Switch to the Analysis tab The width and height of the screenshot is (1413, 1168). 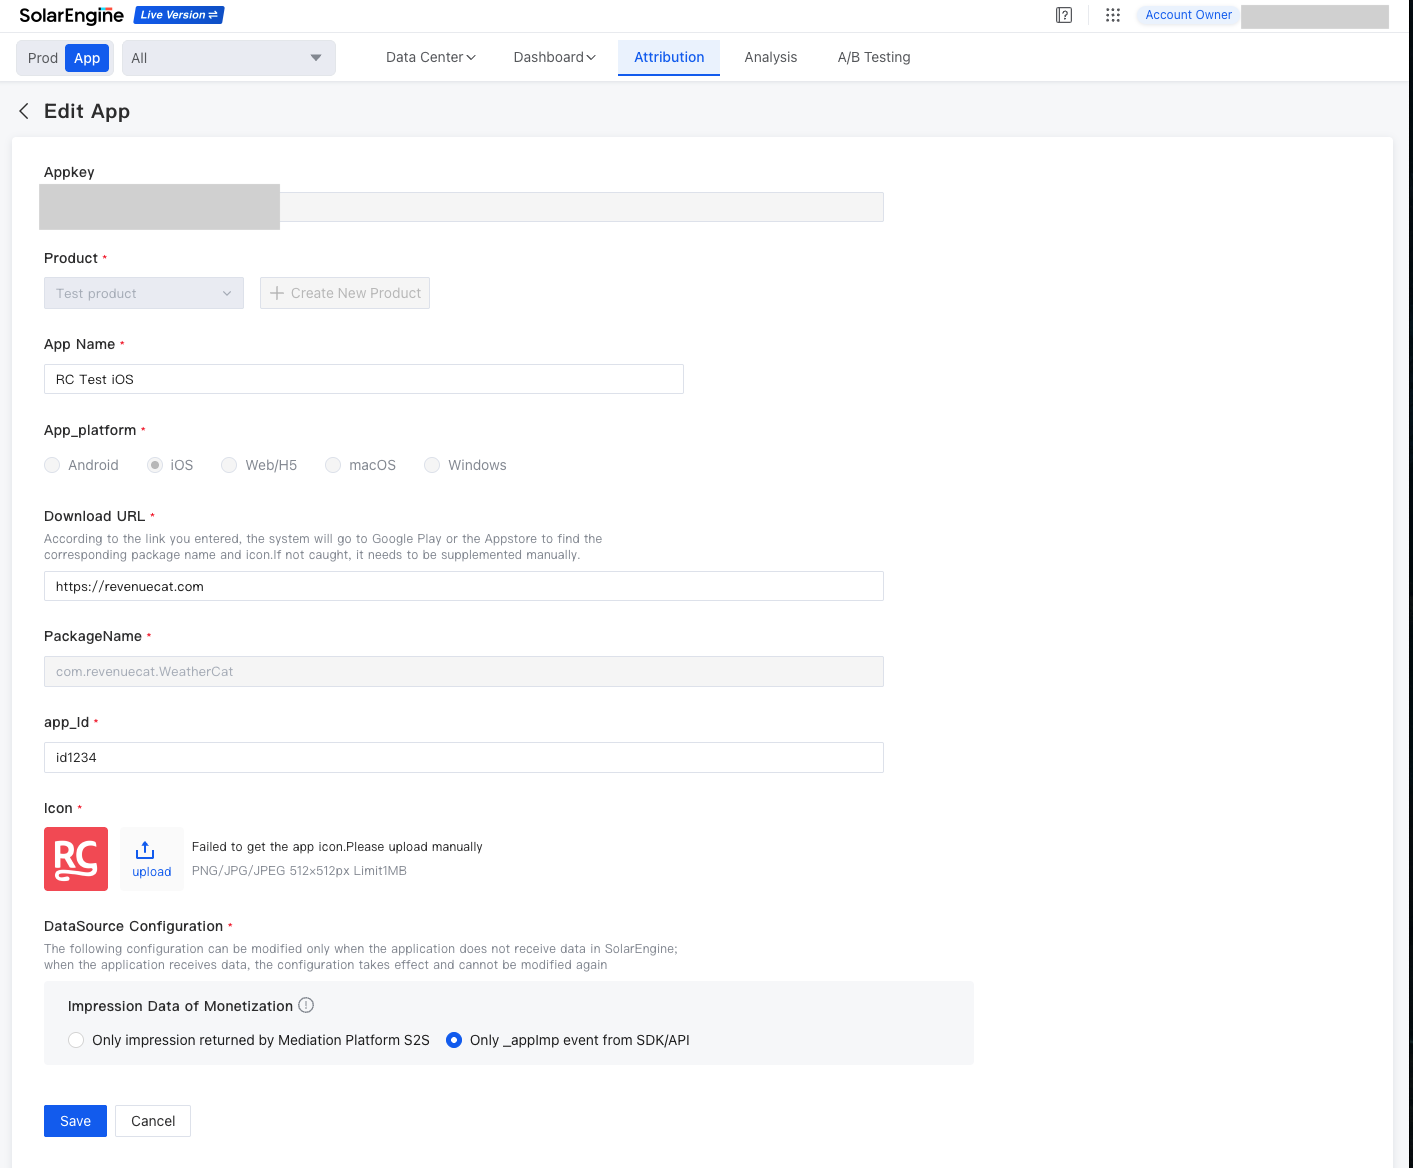(770, 57)
